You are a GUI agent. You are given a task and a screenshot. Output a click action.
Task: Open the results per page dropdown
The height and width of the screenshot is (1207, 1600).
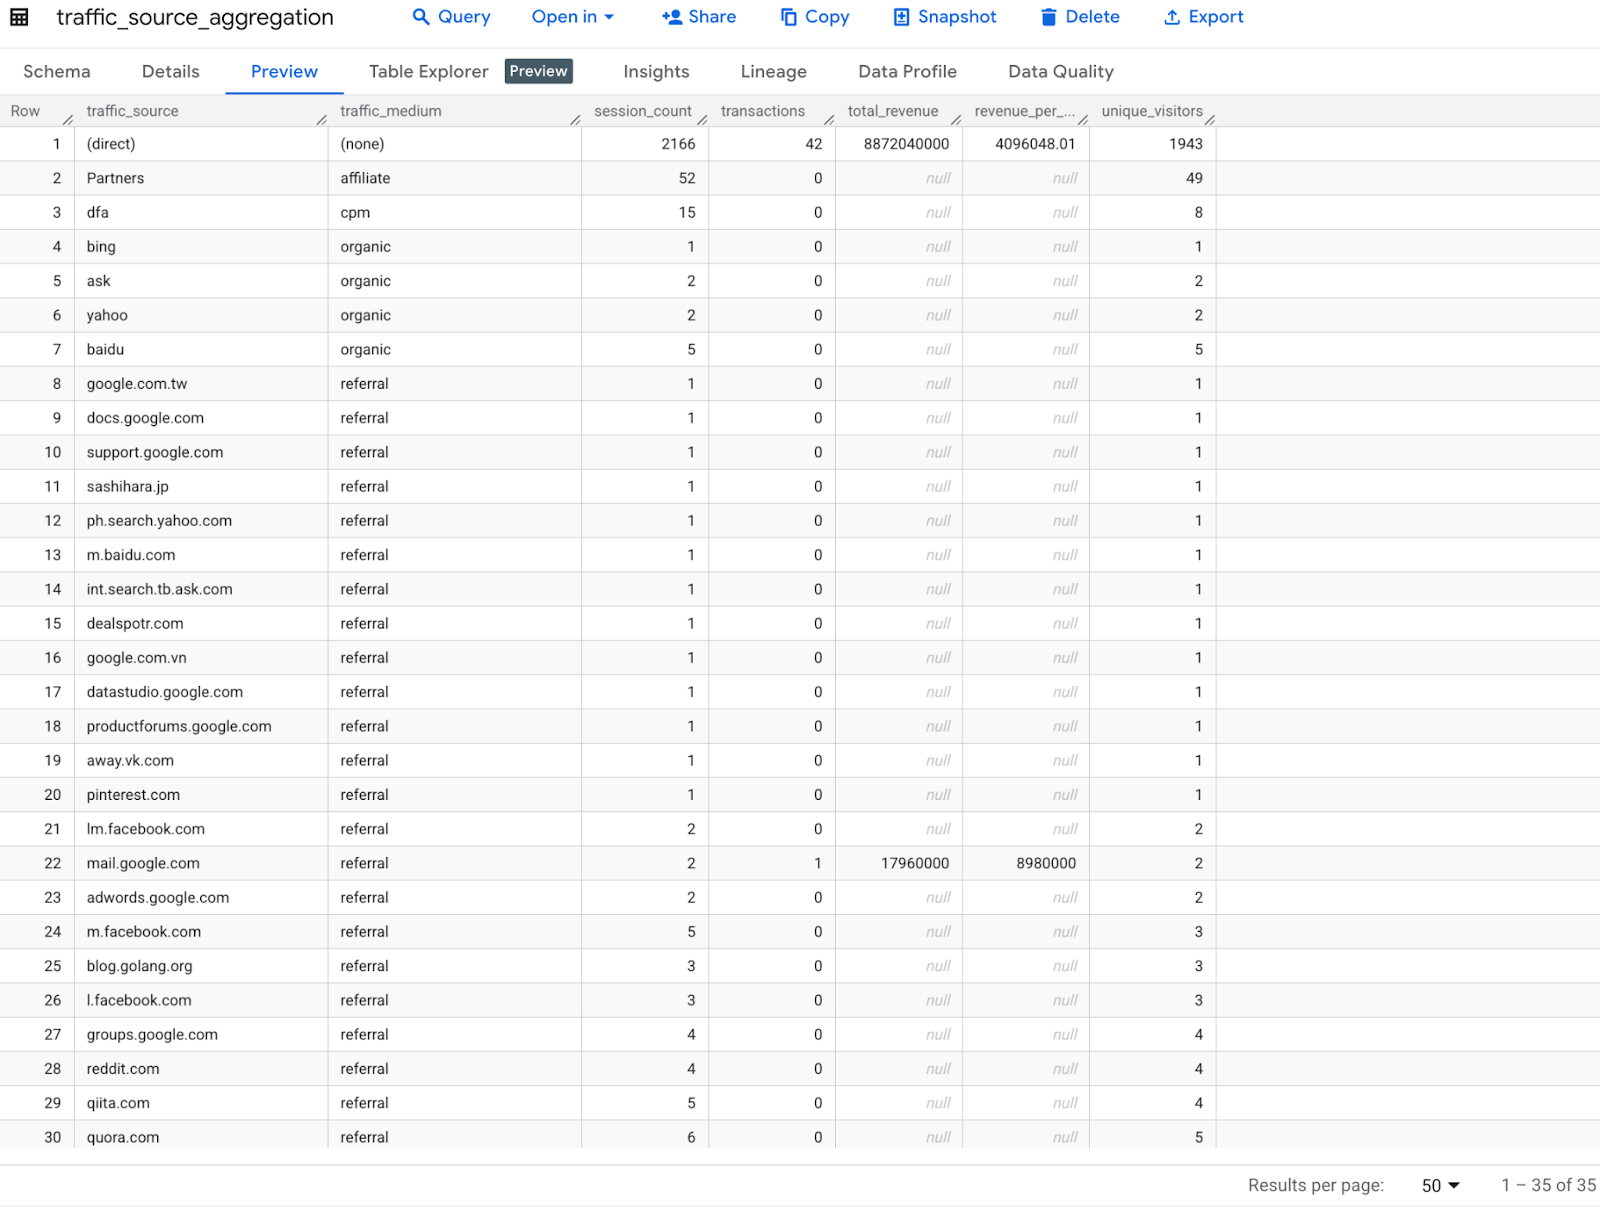click(x=1440, y=1185)
